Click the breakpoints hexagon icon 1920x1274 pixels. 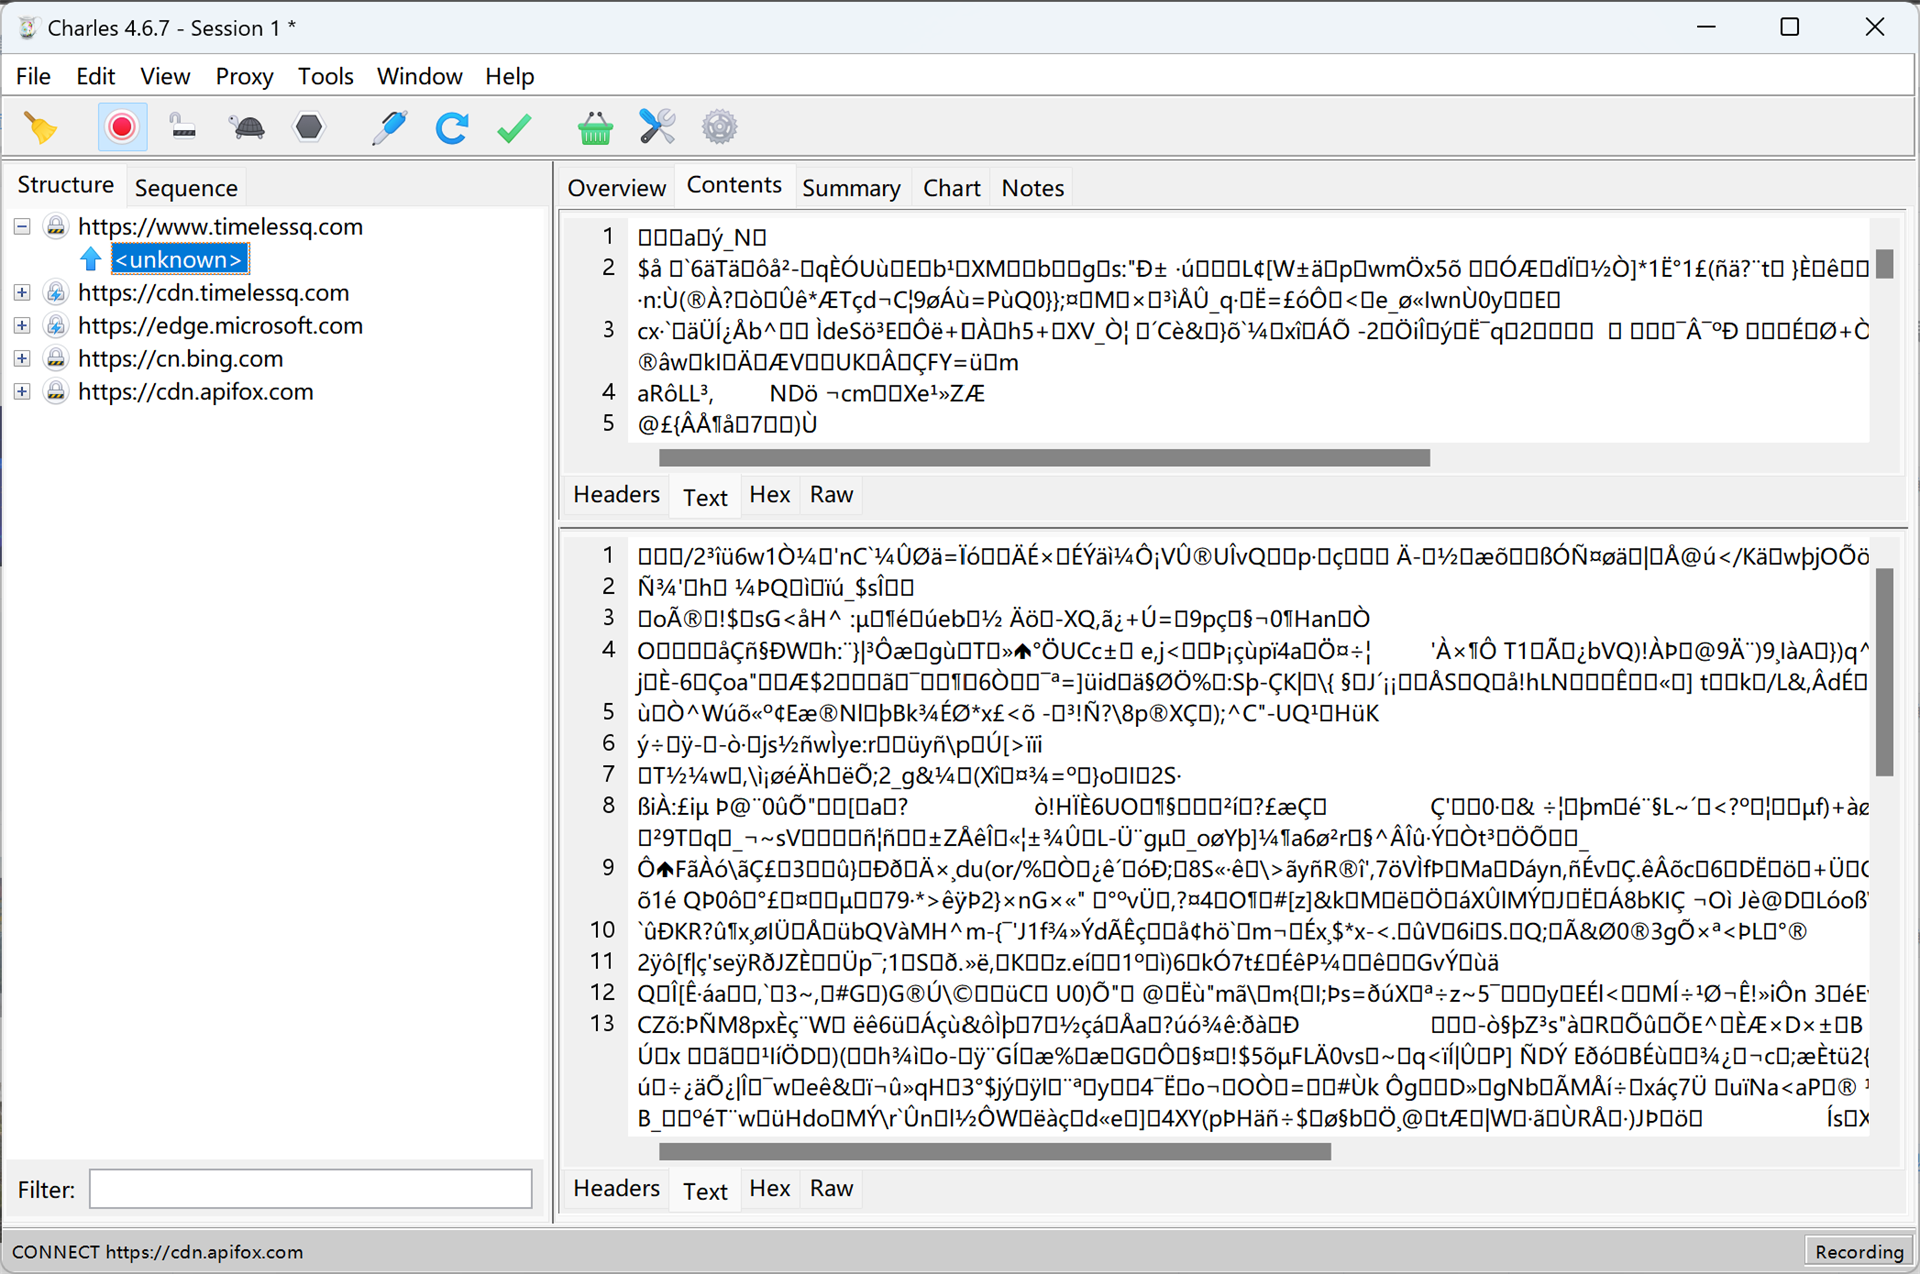(x=309, y=127)
